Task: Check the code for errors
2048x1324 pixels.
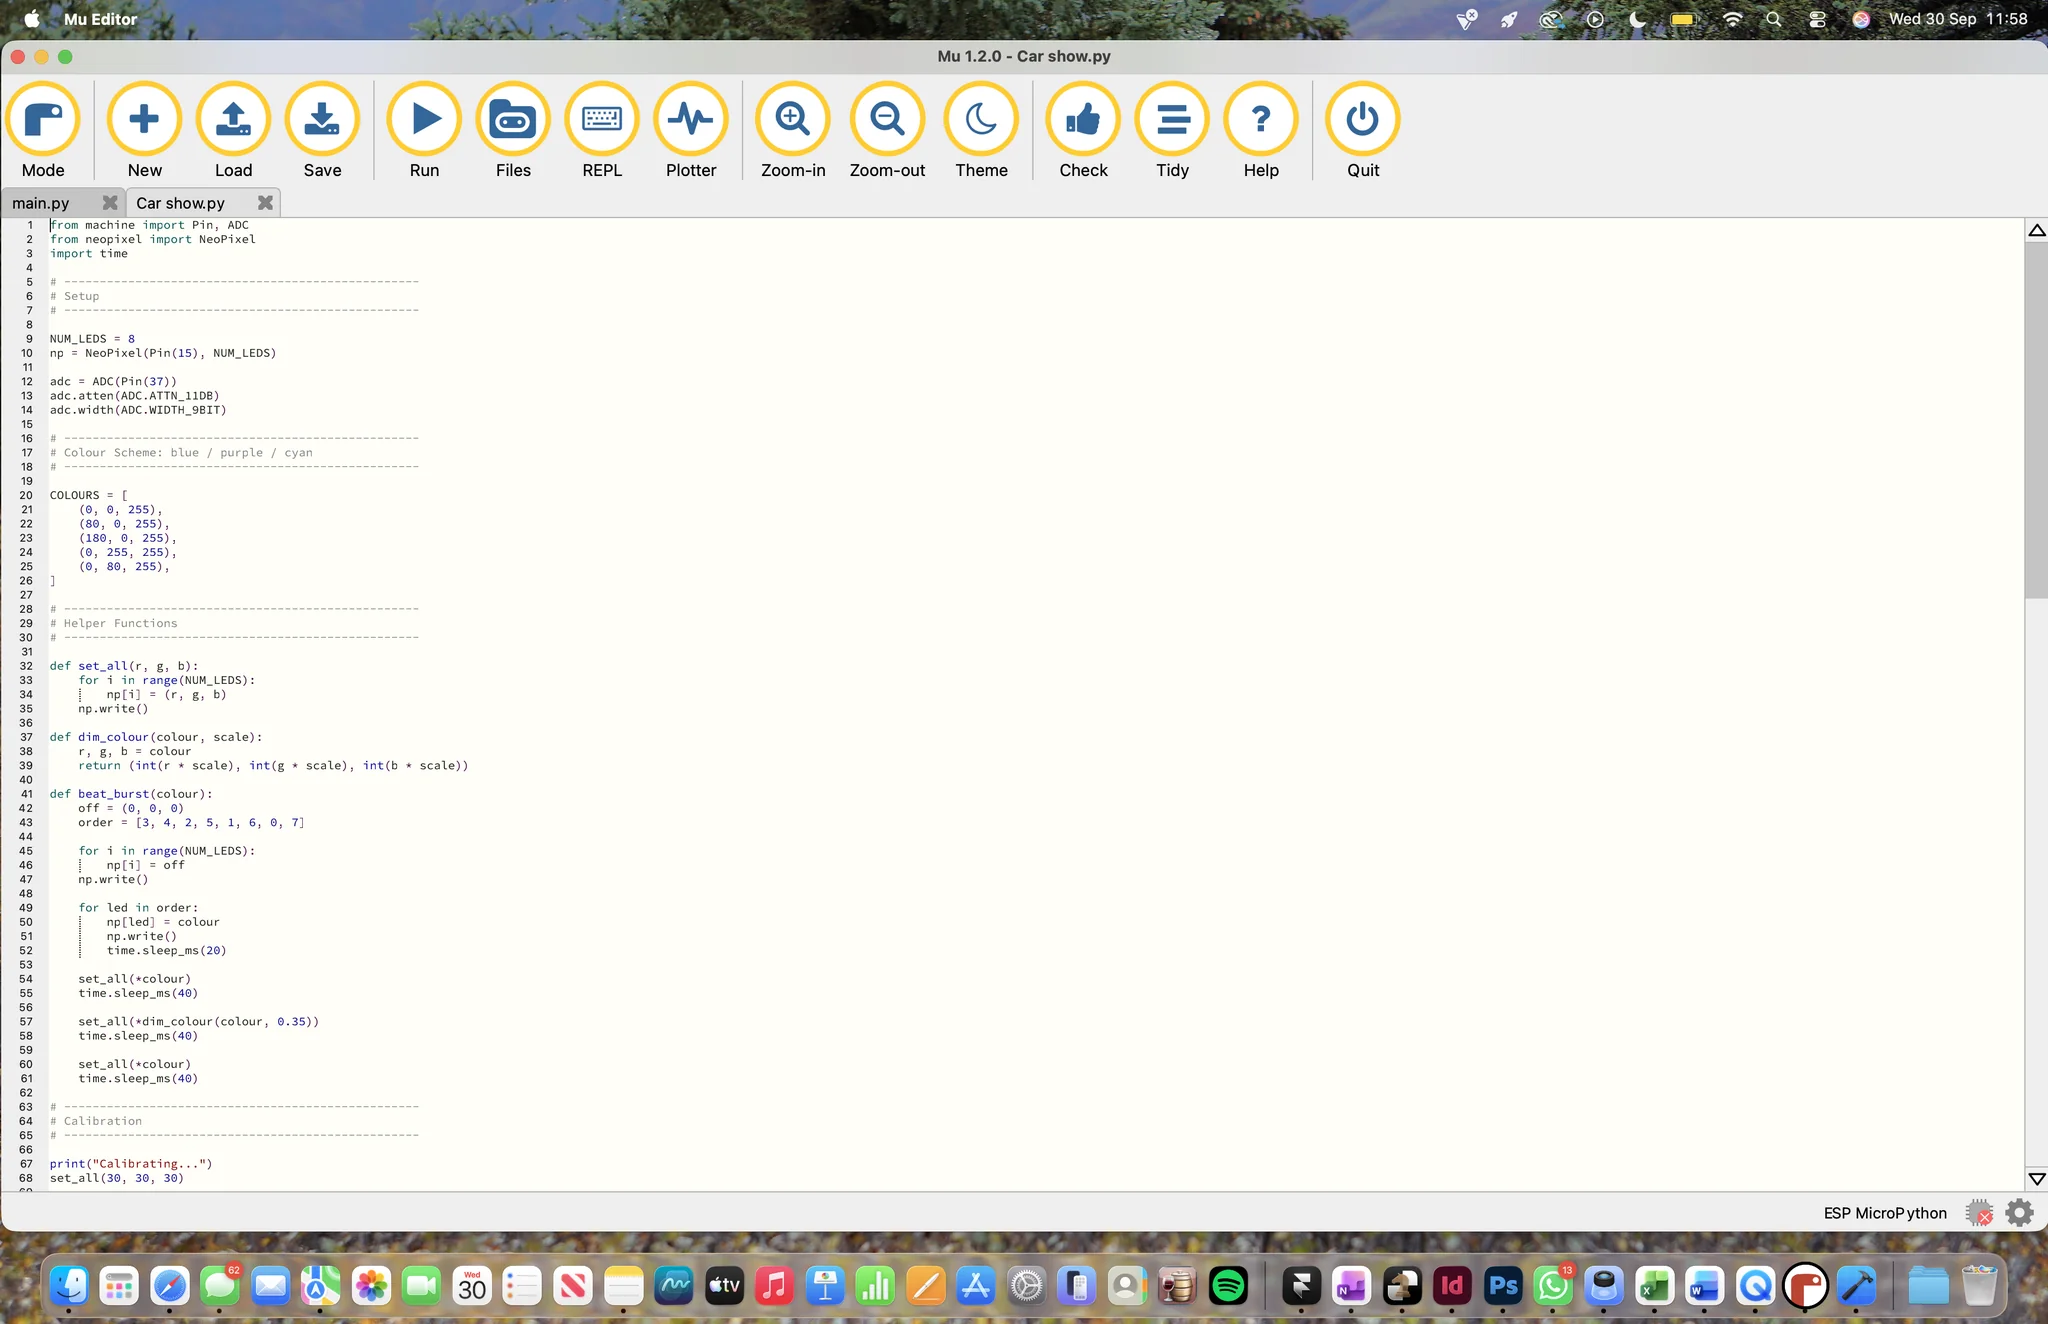Action: pyautogui.click(x=1083, y=130)
